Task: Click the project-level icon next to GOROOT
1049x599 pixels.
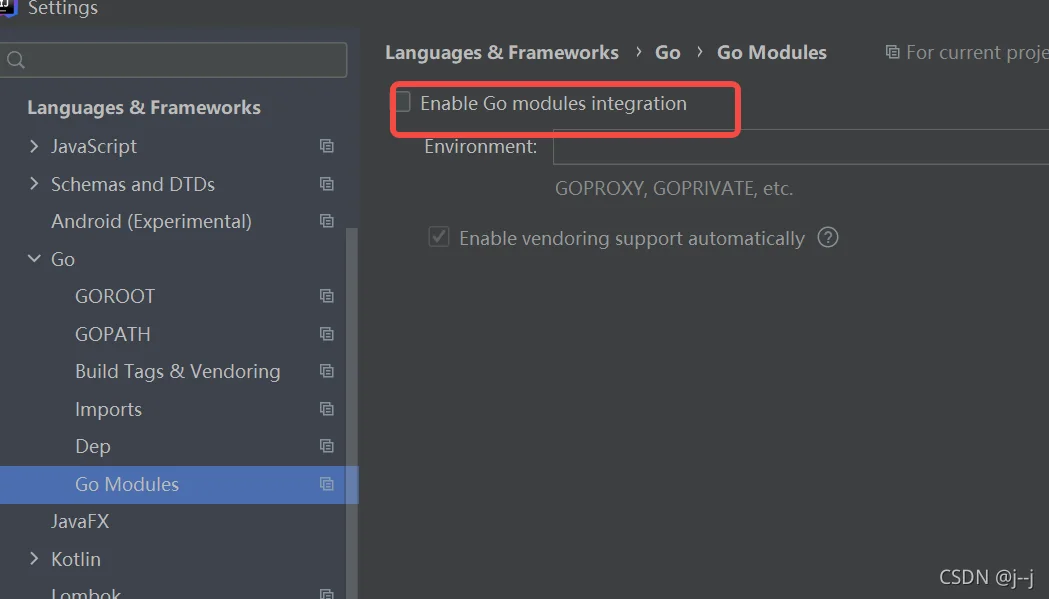Action: coord(326,296)
